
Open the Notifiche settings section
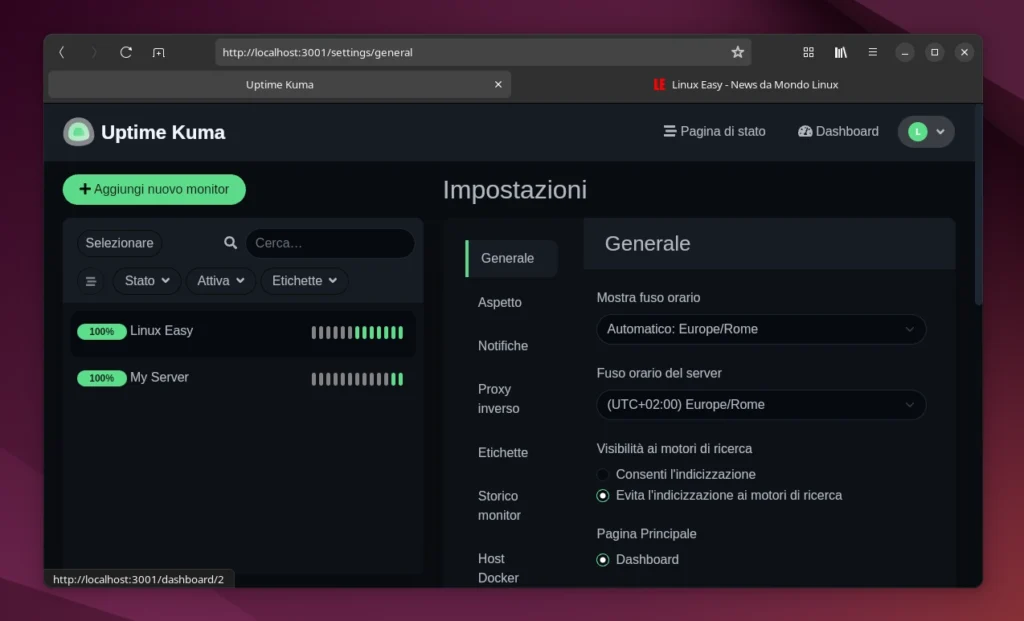501,345
